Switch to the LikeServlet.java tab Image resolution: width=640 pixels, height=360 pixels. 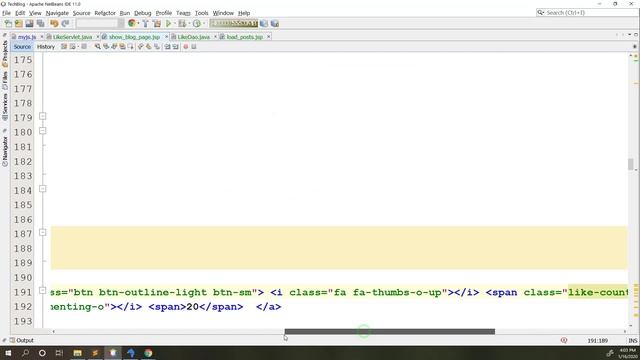tap(72, 37)
